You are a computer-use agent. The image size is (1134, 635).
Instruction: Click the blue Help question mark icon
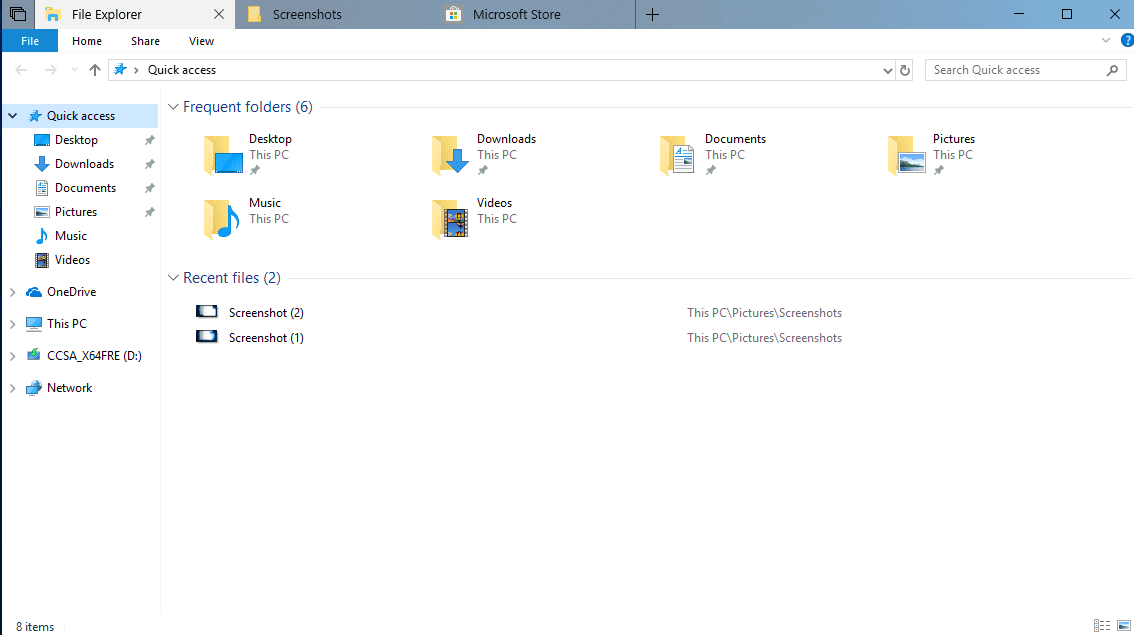tap(1127, 40)
